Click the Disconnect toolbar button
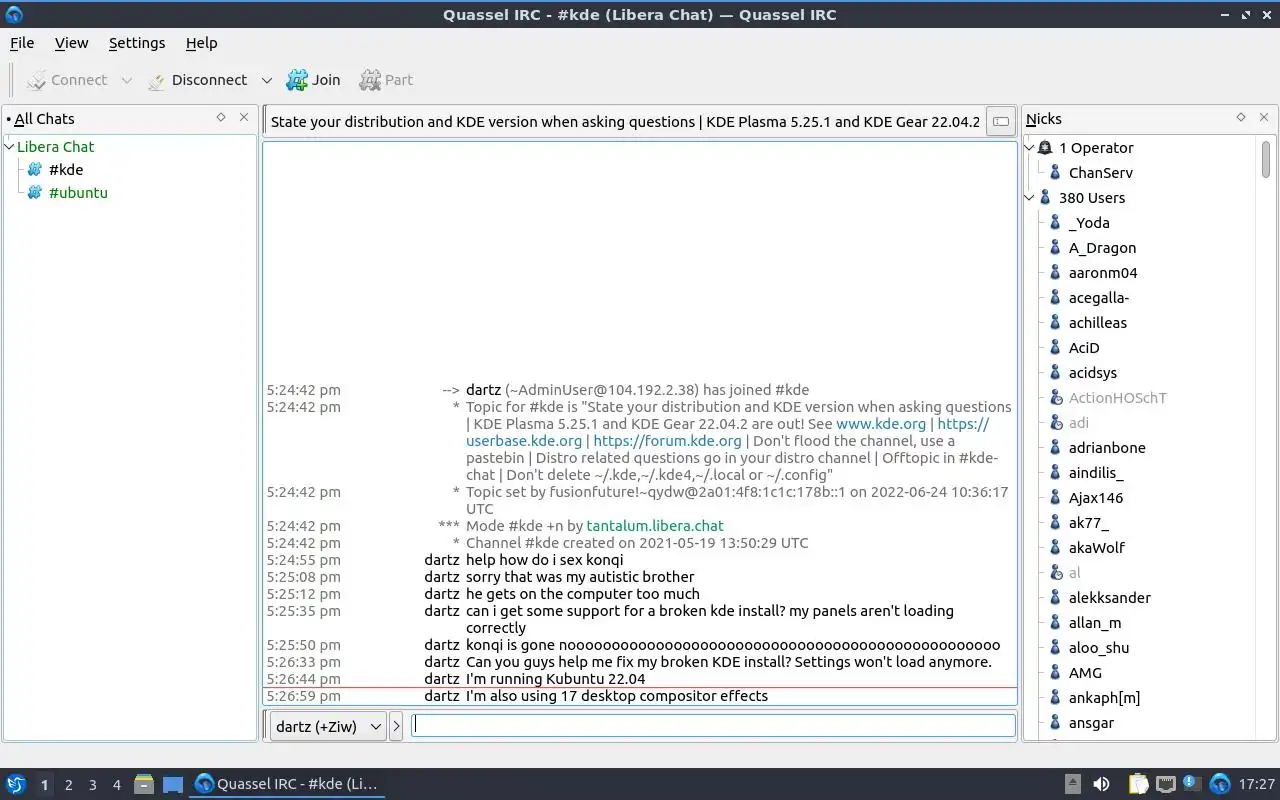Image resolution: width=1280 pixels, height=800 pixels. (197, 80)
